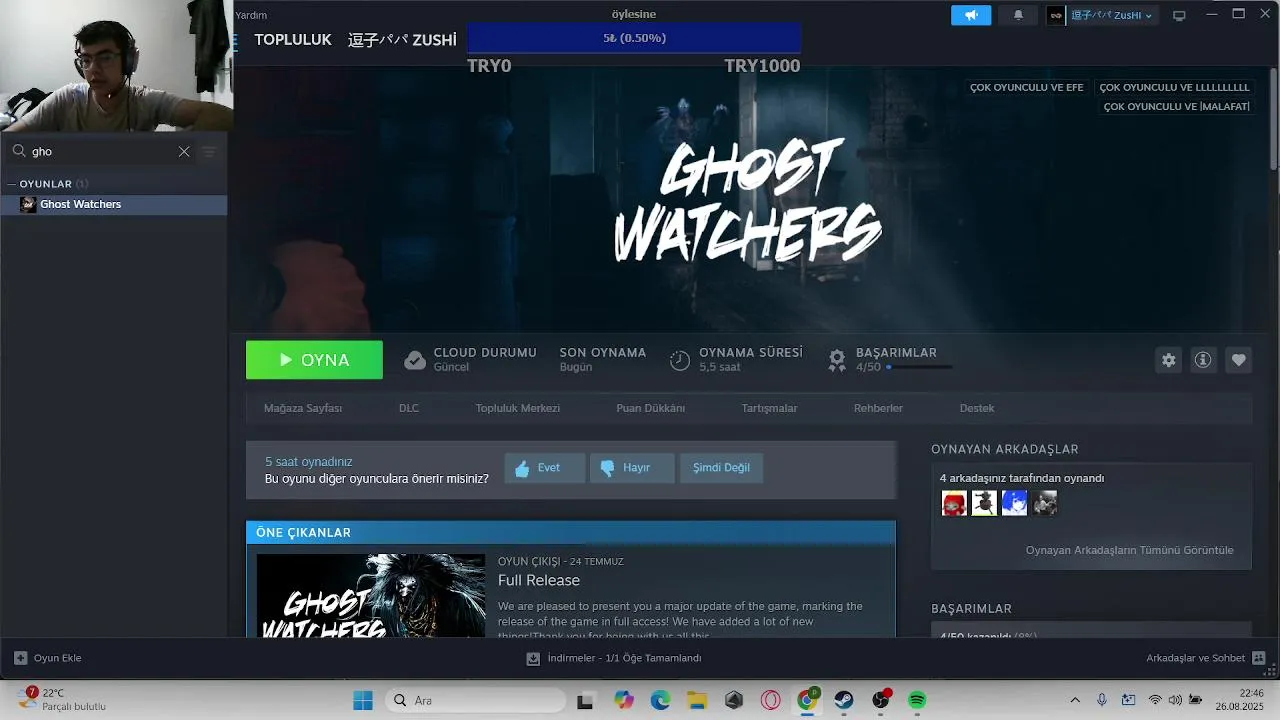Launch Copilot from taskbar
This screenshot has height=720, width=1280.
[624, 700]
